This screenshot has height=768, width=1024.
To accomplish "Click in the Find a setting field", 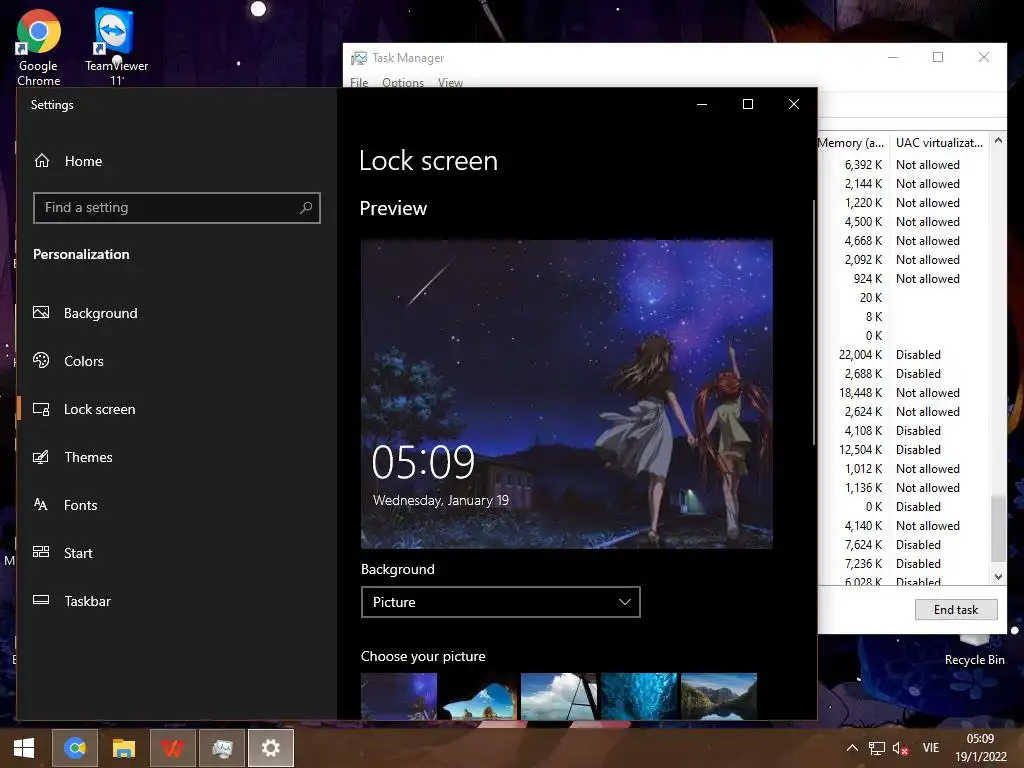I will point(177,208).
